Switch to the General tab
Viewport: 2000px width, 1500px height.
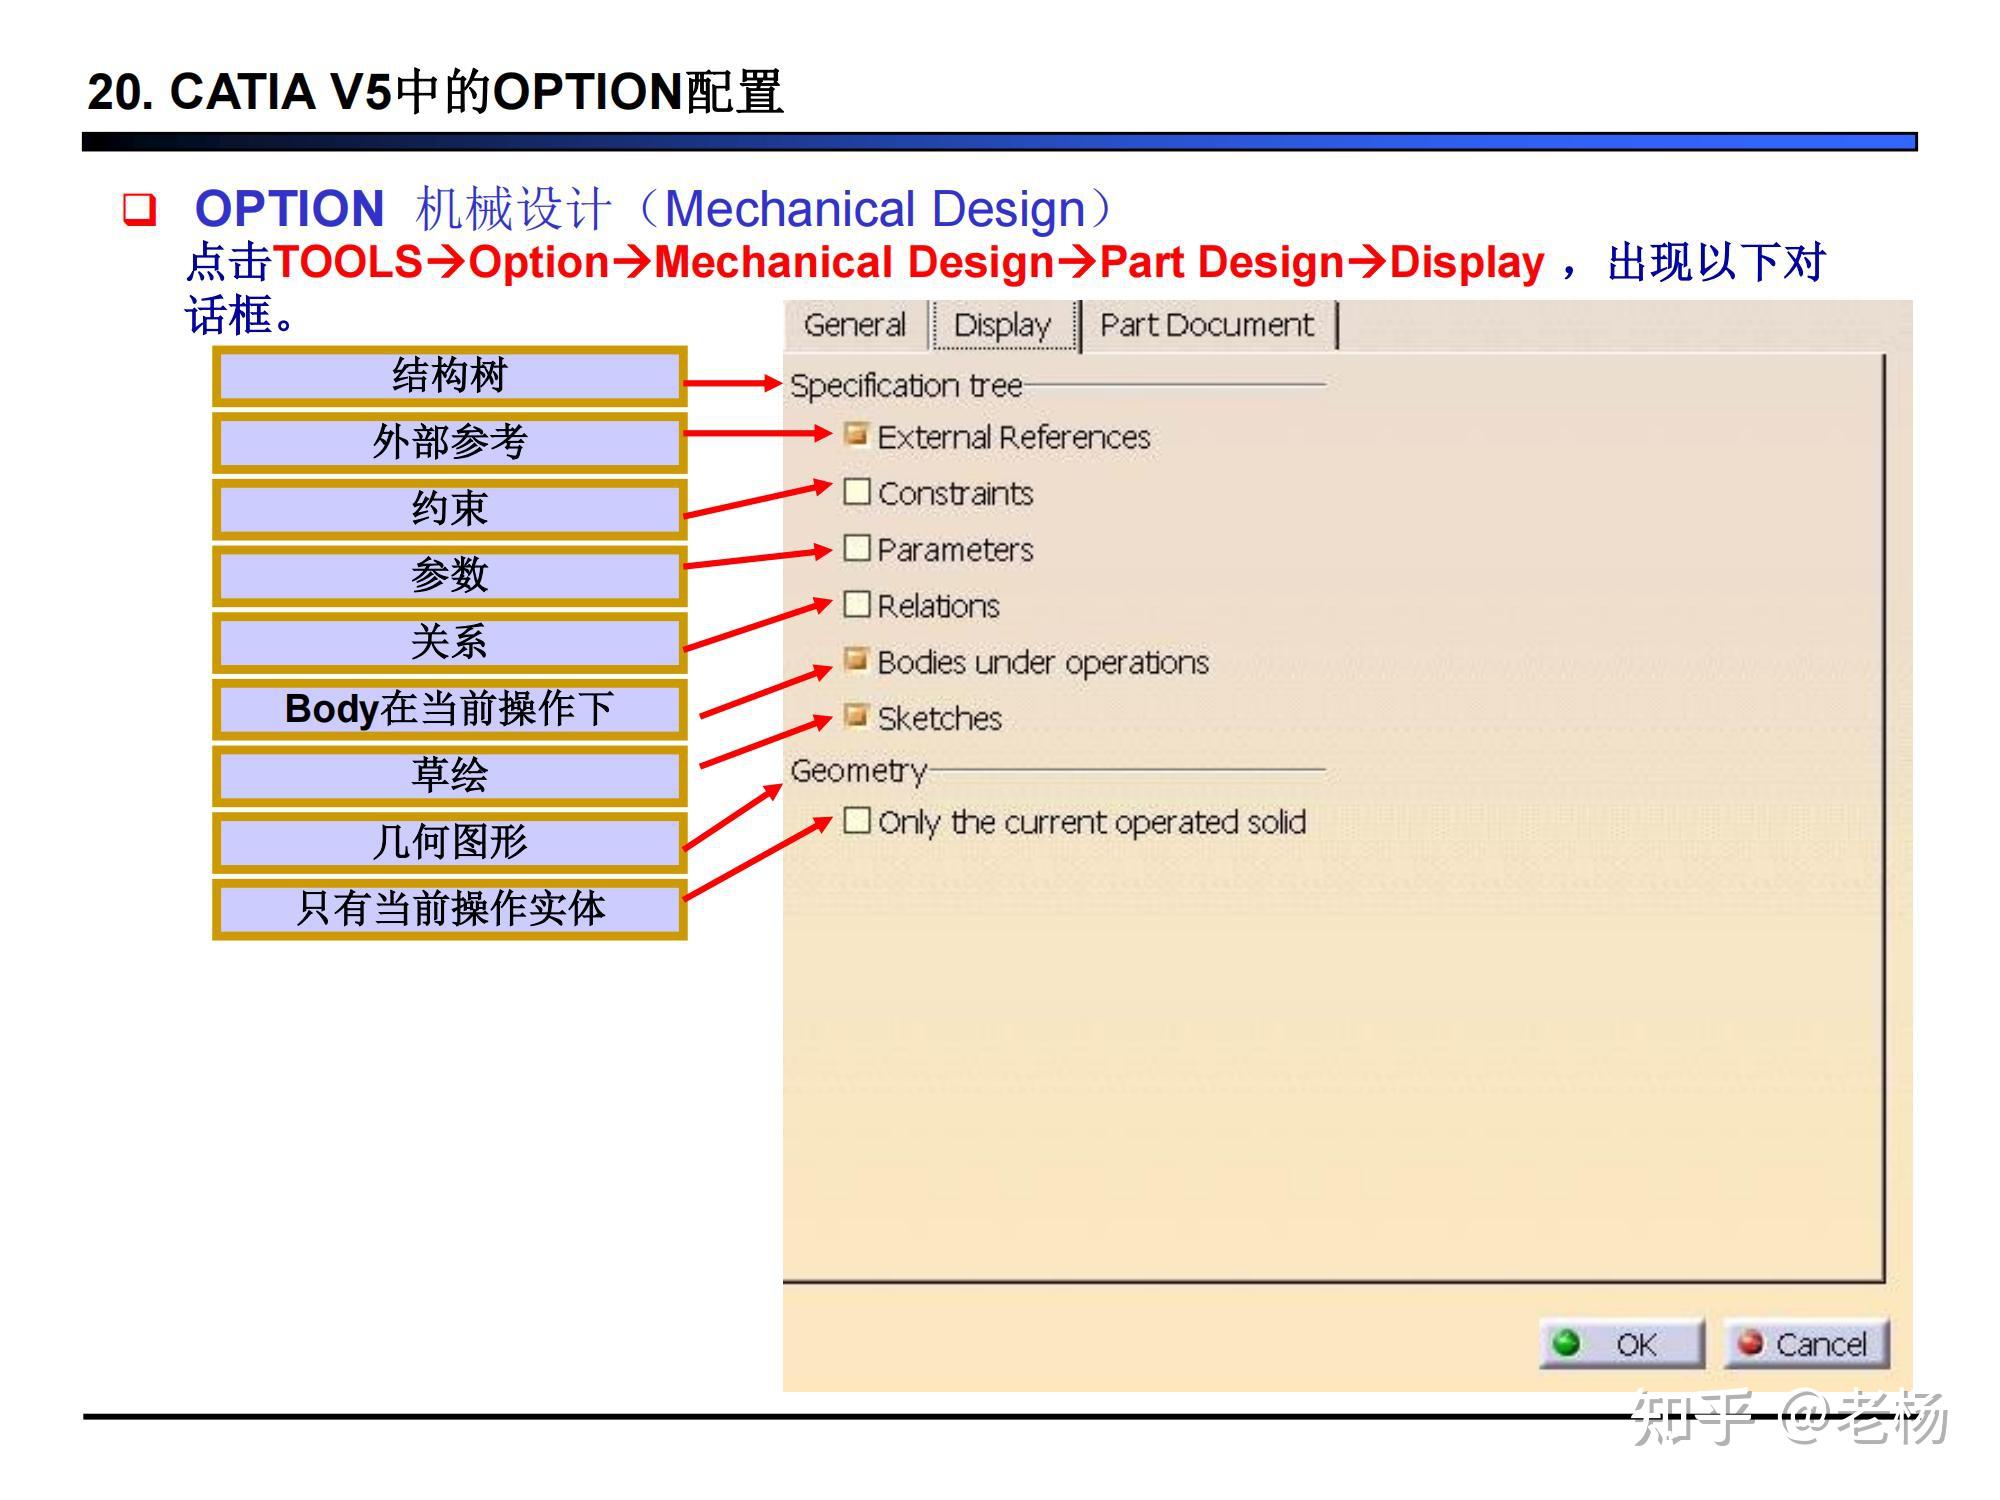[x=854, y=325]
